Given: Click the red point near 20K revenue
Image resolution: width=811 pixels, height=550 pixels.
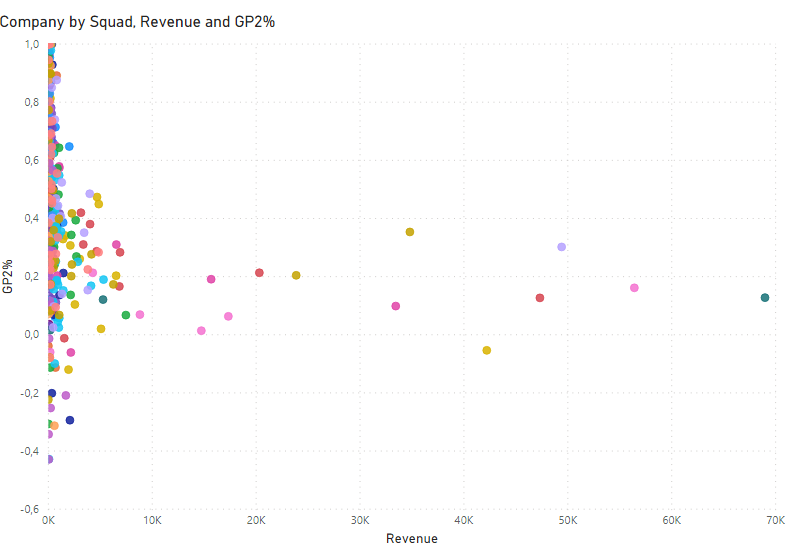Looking at the screenshot, I should 259,273.
